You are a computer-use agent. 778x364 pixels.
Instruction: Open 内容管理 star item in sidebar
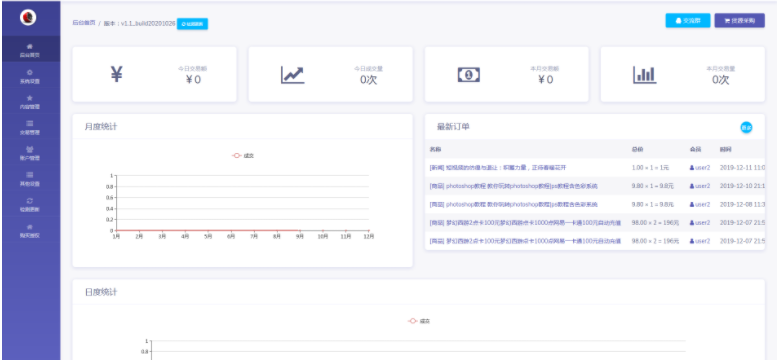coord(30,102)
